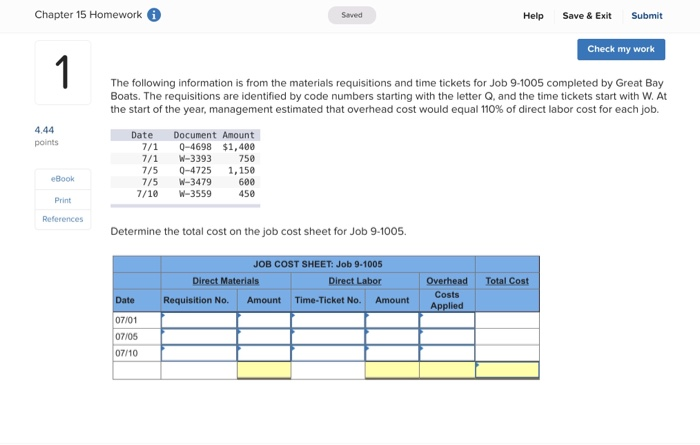
Task: Click Total Cost cell for 07/05
Action: click(x=507, y=337)
